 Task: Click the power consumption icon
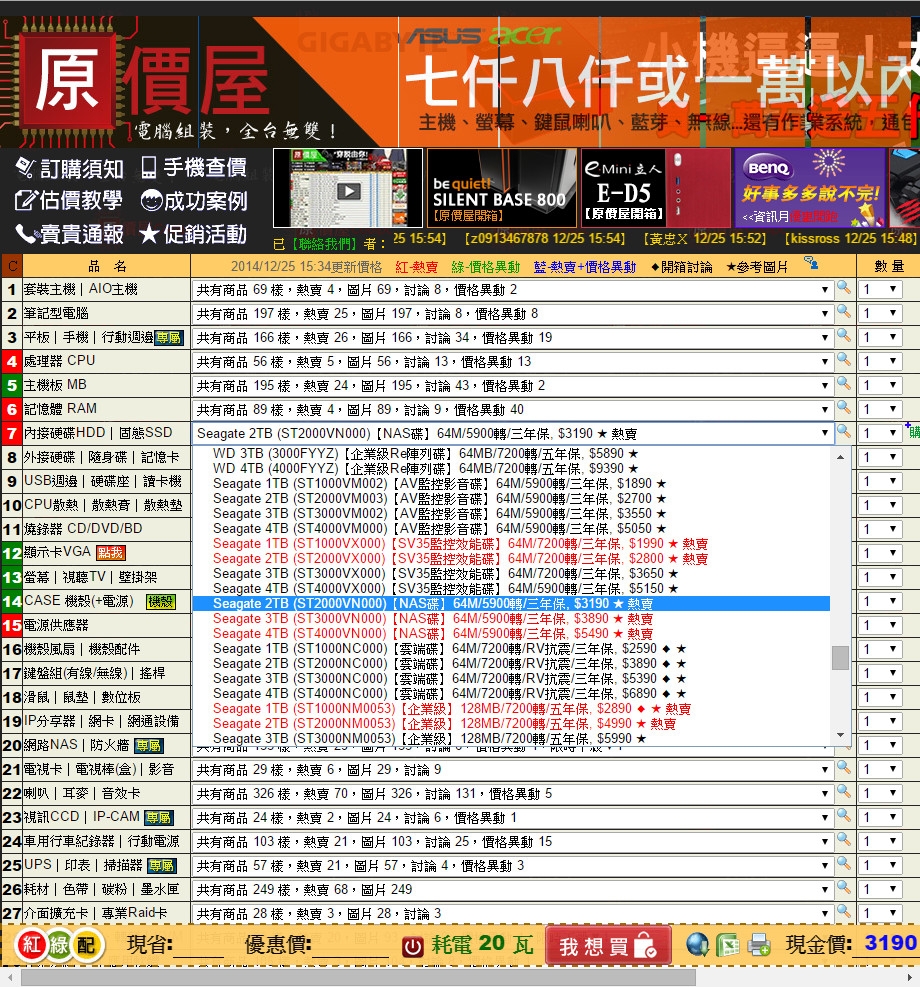coord(412,946)
